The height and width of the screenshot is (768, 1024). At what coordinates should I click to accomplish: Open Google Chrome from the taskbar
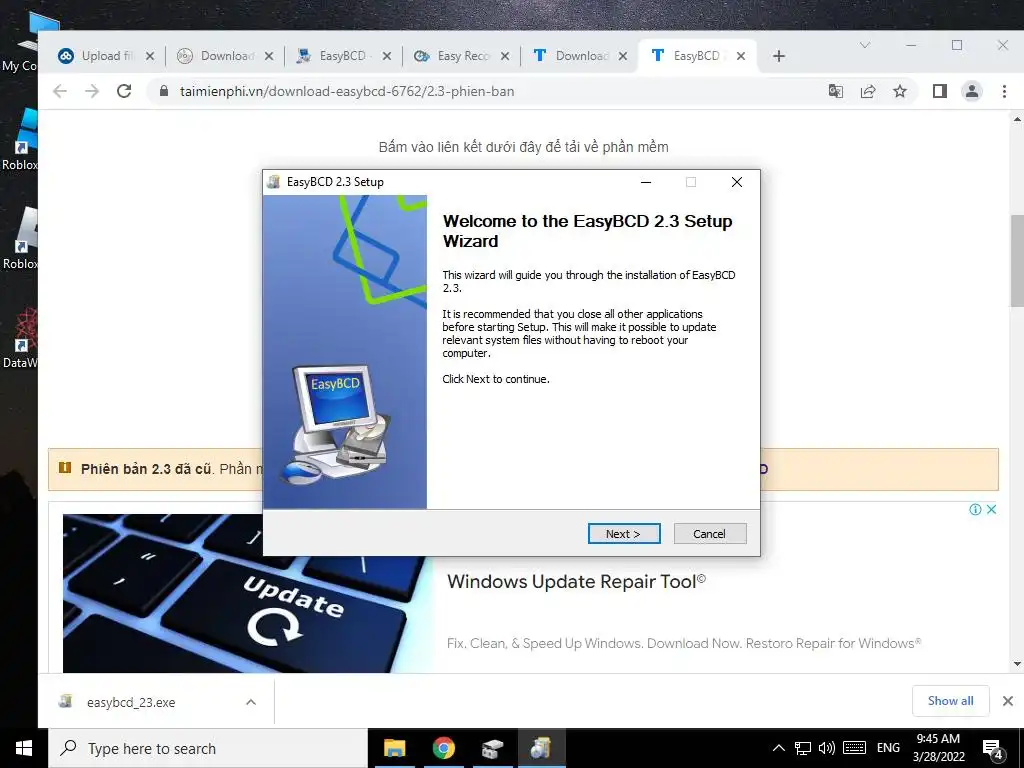(x=443, y=748)
